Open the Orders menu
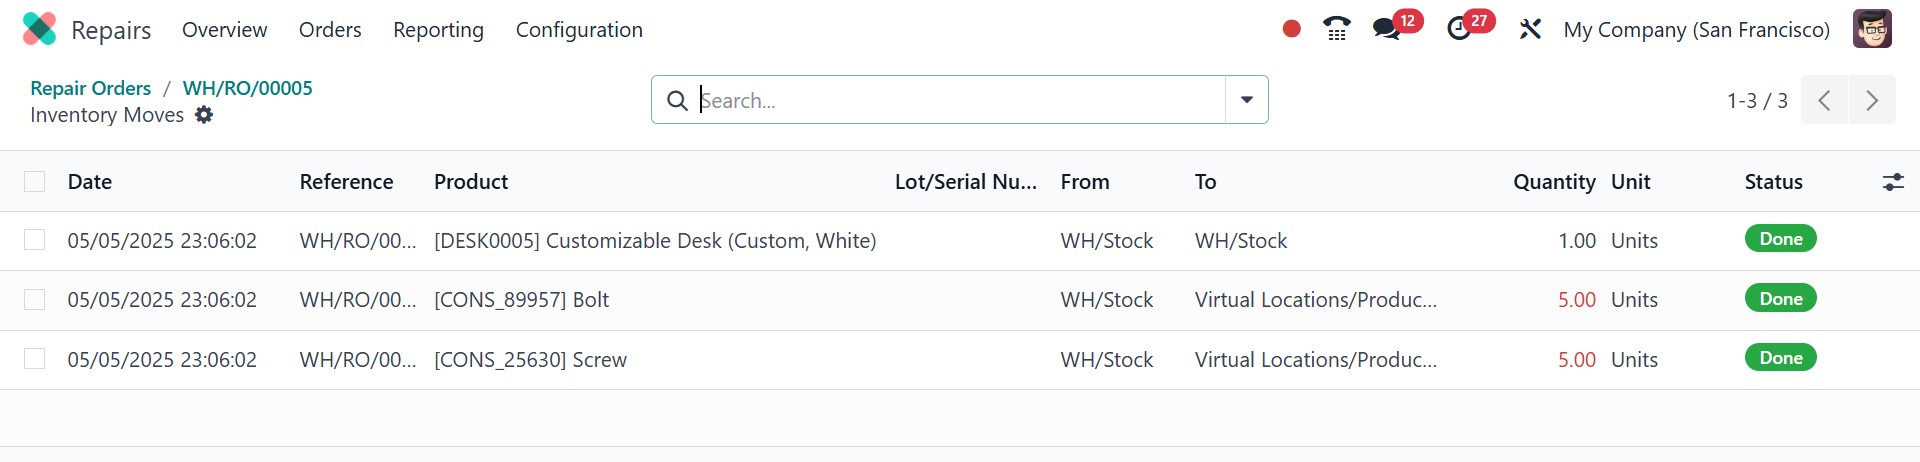Viewport: 1920px width, 462px height. [x=330, y=30]
